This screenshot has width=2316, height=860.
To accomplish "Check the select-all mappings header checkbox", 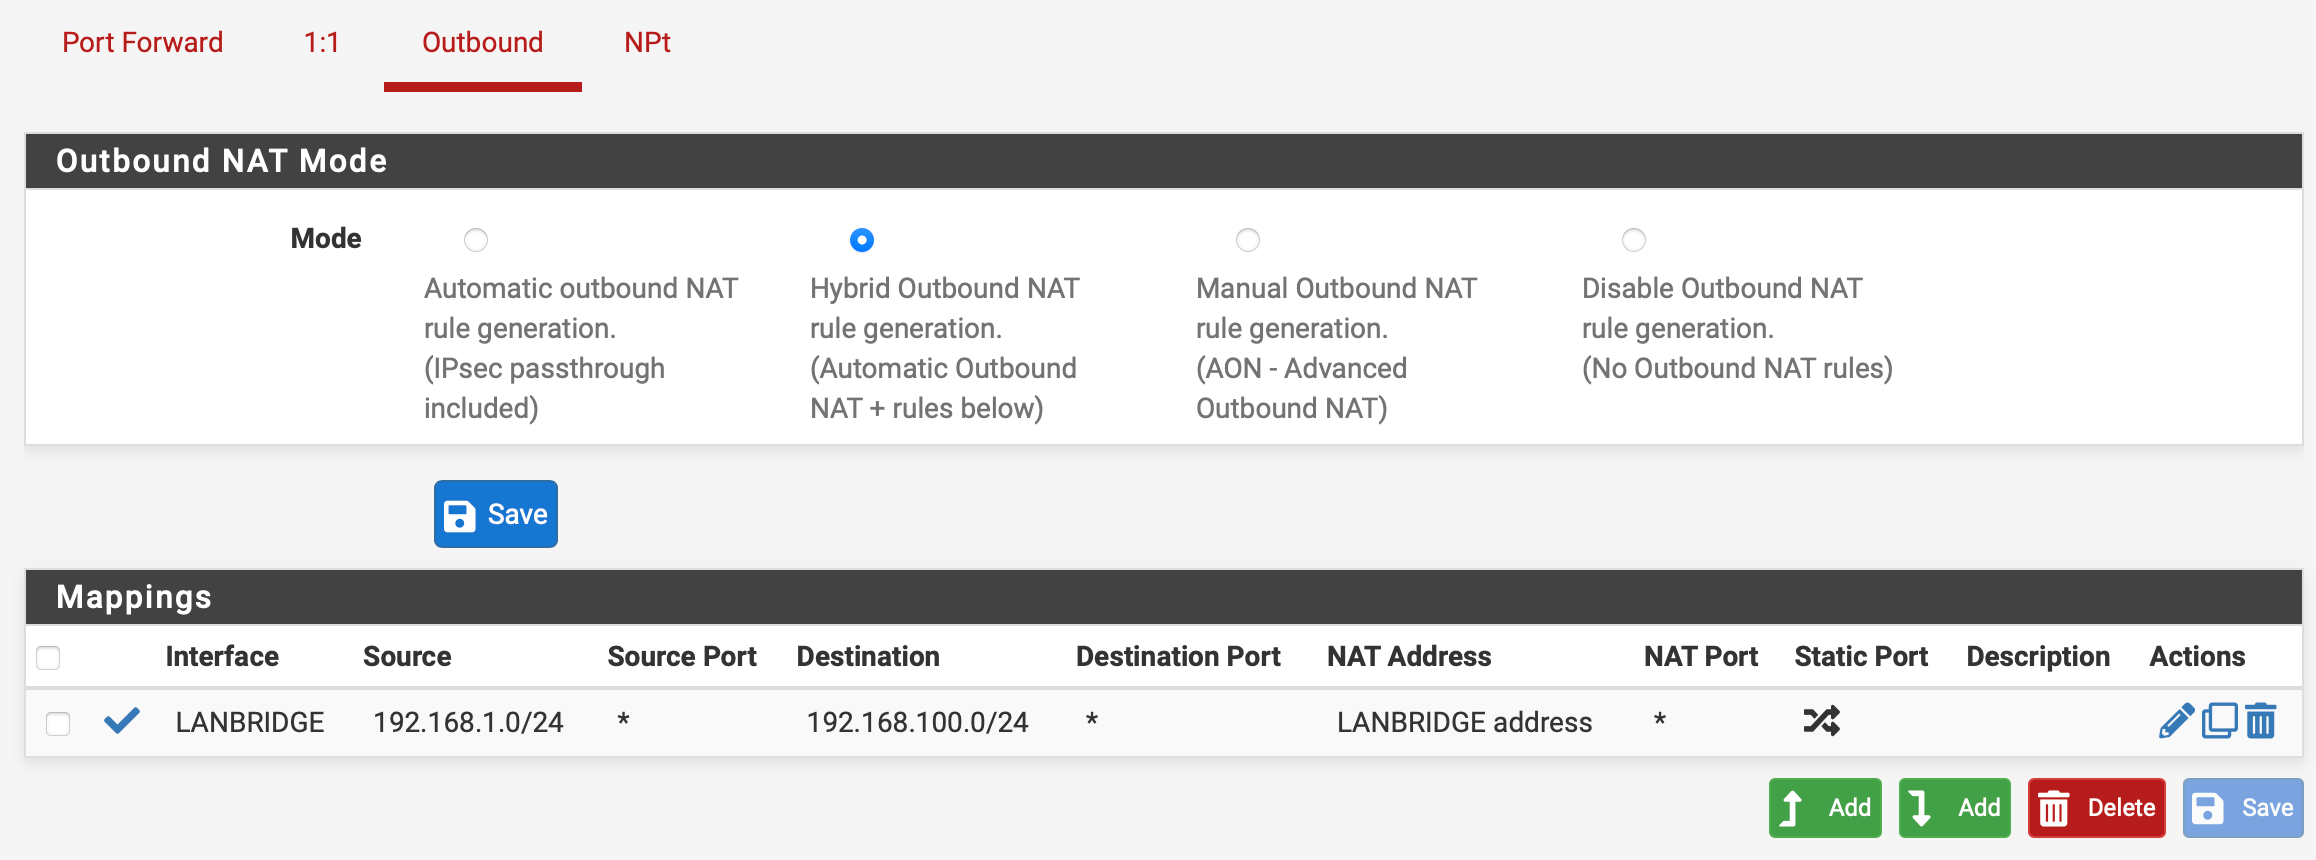I will pyautogui.click(x=48, y=658).
